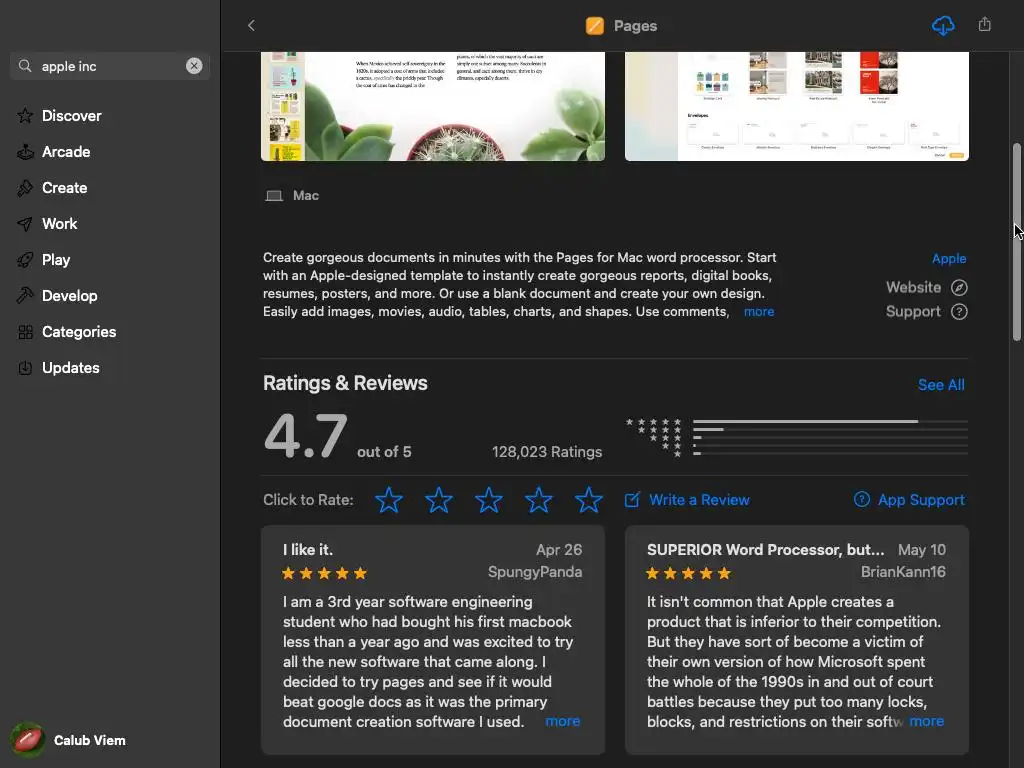
Task: Click the Write a Review pencil icon
Action: tap(632, 500)
